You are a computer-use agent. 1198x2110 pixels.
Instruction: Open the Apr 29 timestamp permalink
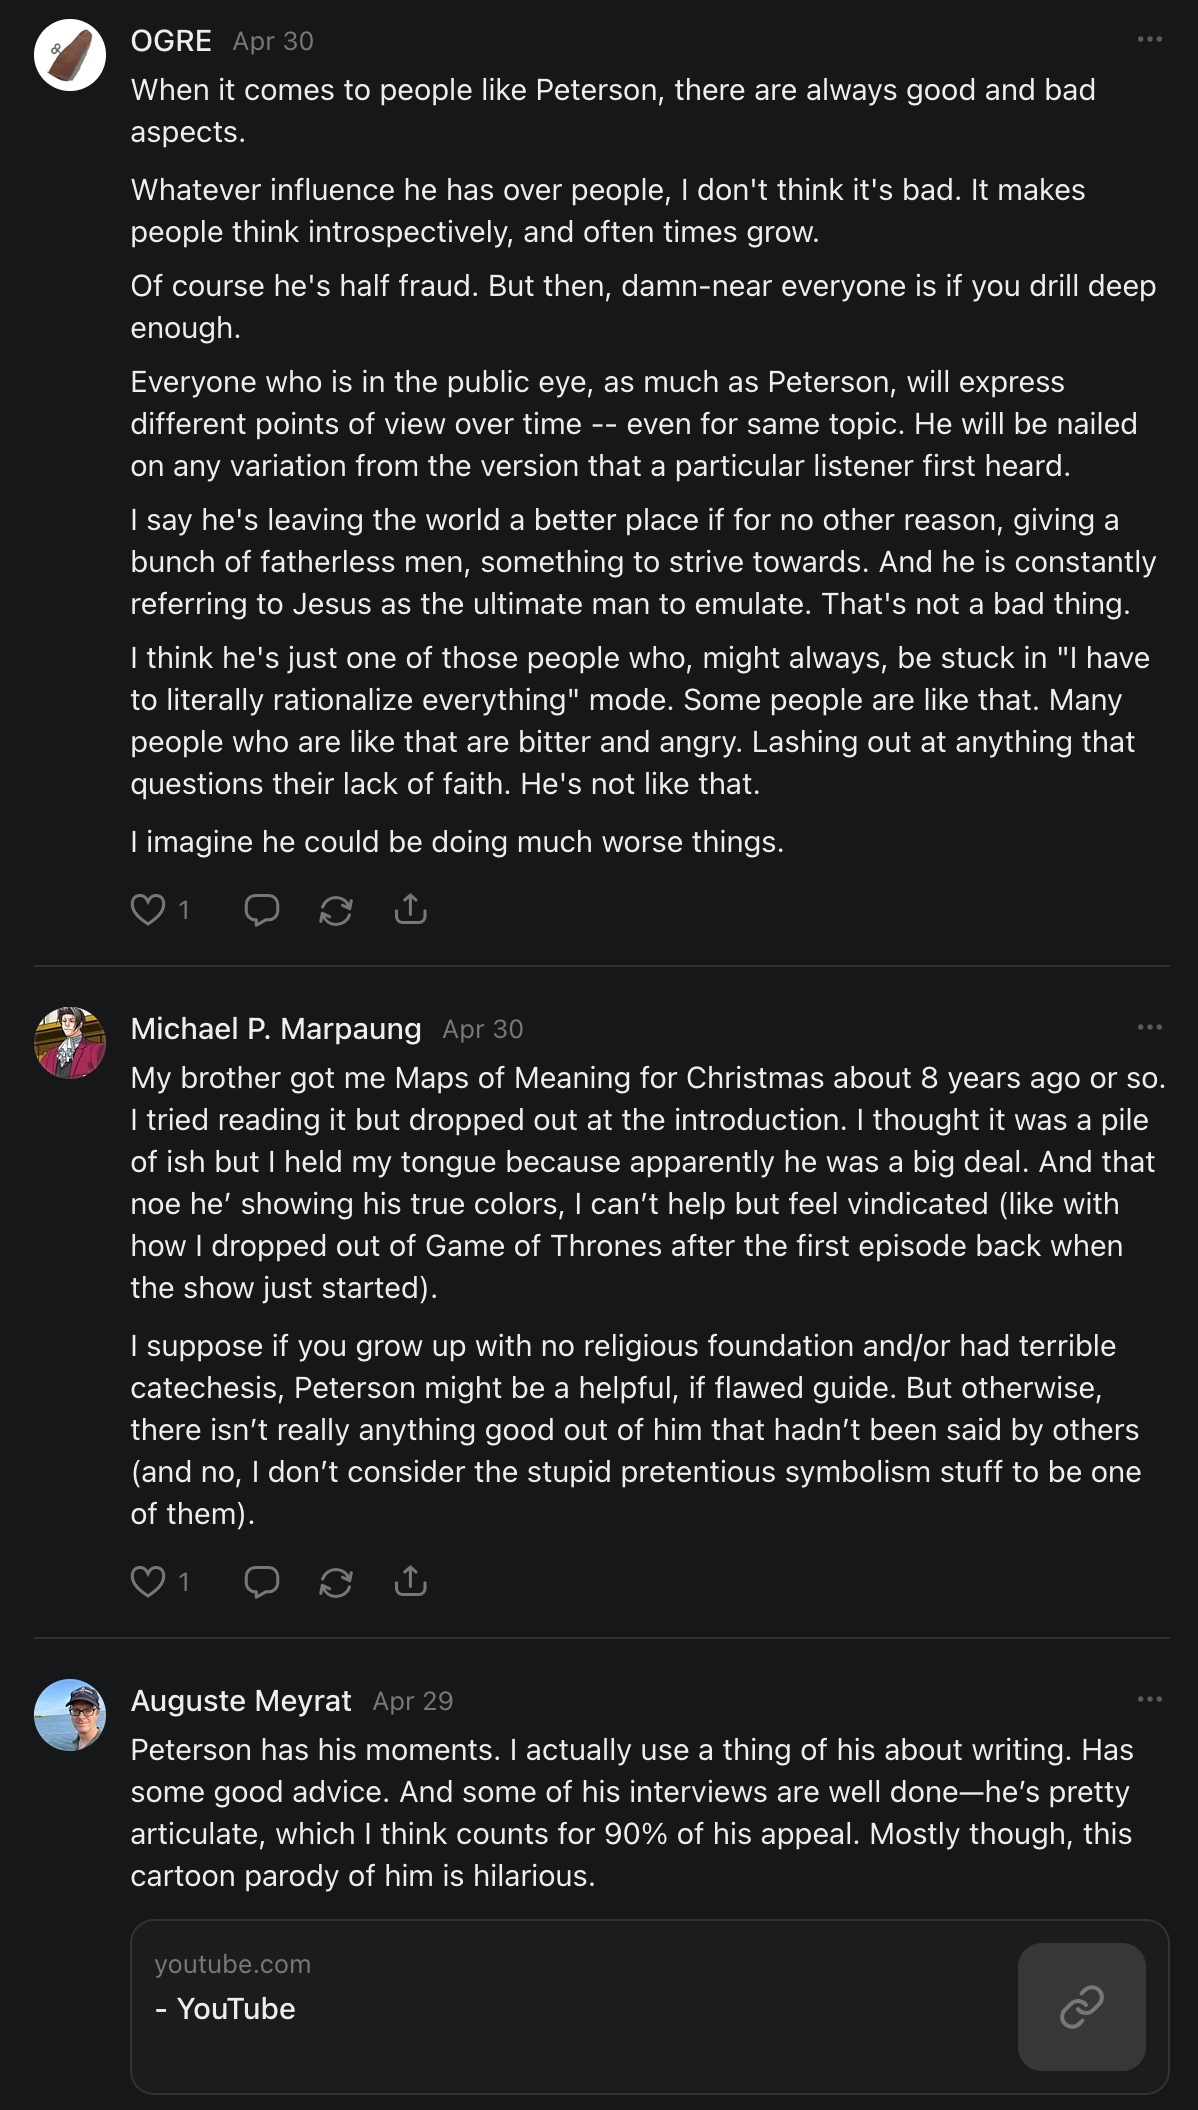[413, 1701]
